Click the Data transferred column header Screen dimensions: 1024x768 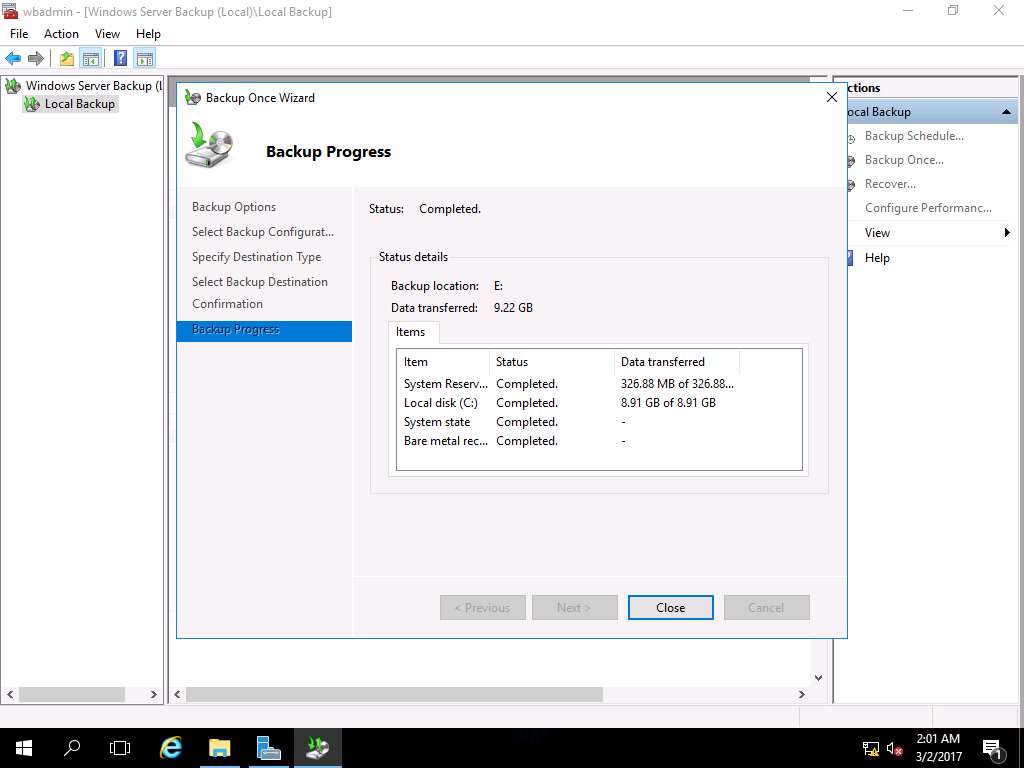677,362
